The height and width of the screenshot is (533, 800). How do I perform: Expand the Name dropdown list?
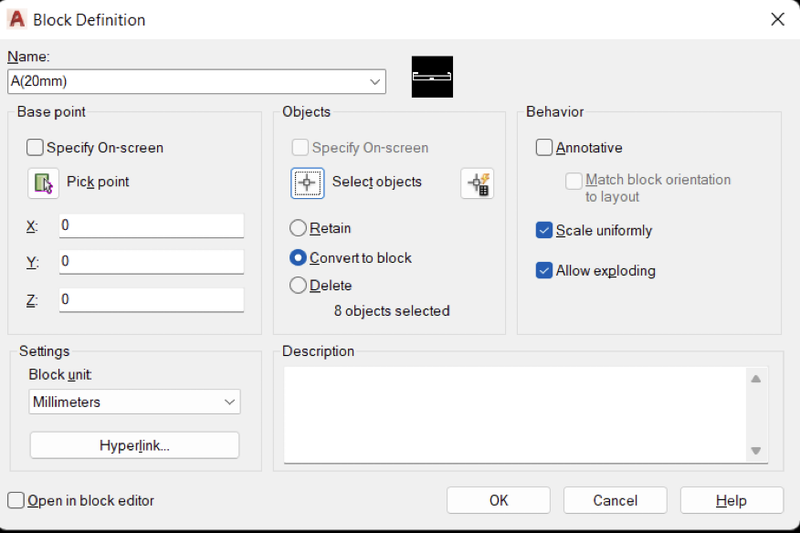point(375,82)
